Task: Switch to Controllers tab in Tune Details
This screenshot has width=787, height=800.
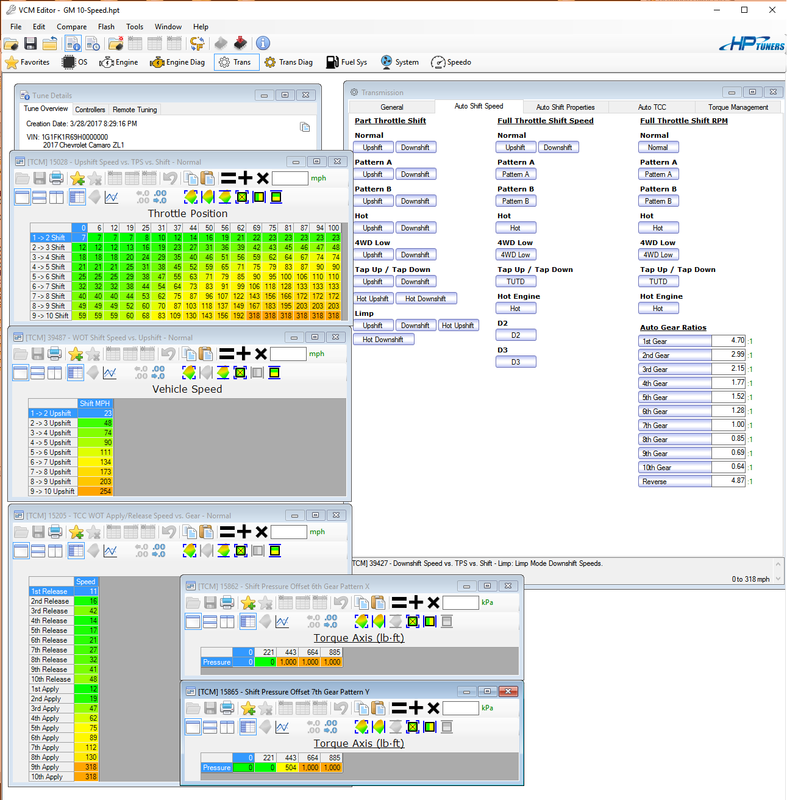Action: (x=90, y=110)
